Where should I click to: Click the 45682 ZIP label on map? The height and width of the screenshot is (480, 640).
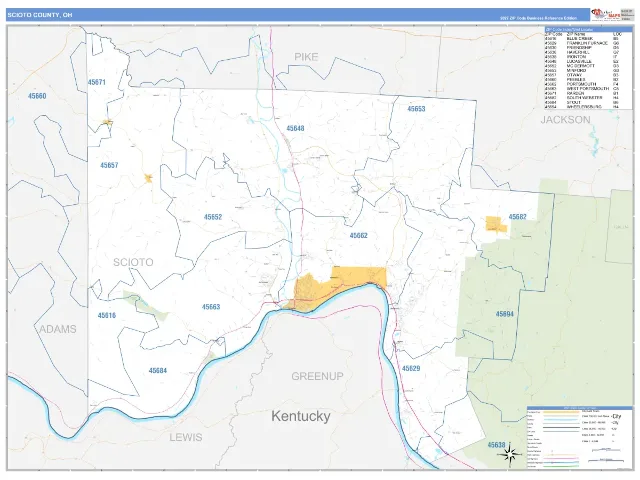coord(518,217)
